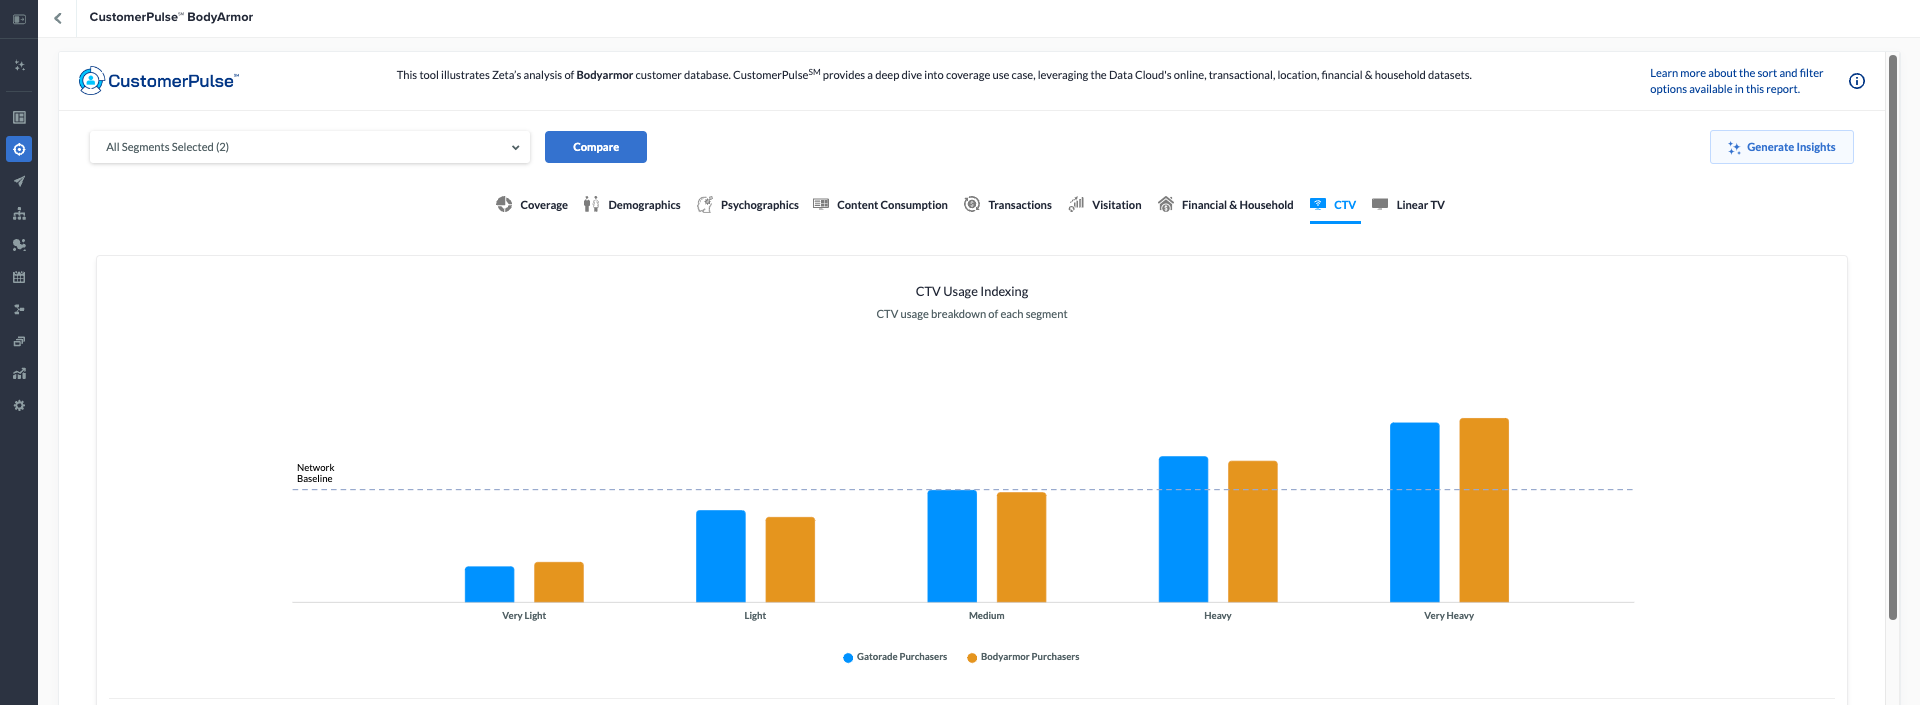This screenshot has width=1920, height=705.
Task: Open the paper plane campaigns icon
Action: click(19, 181)
